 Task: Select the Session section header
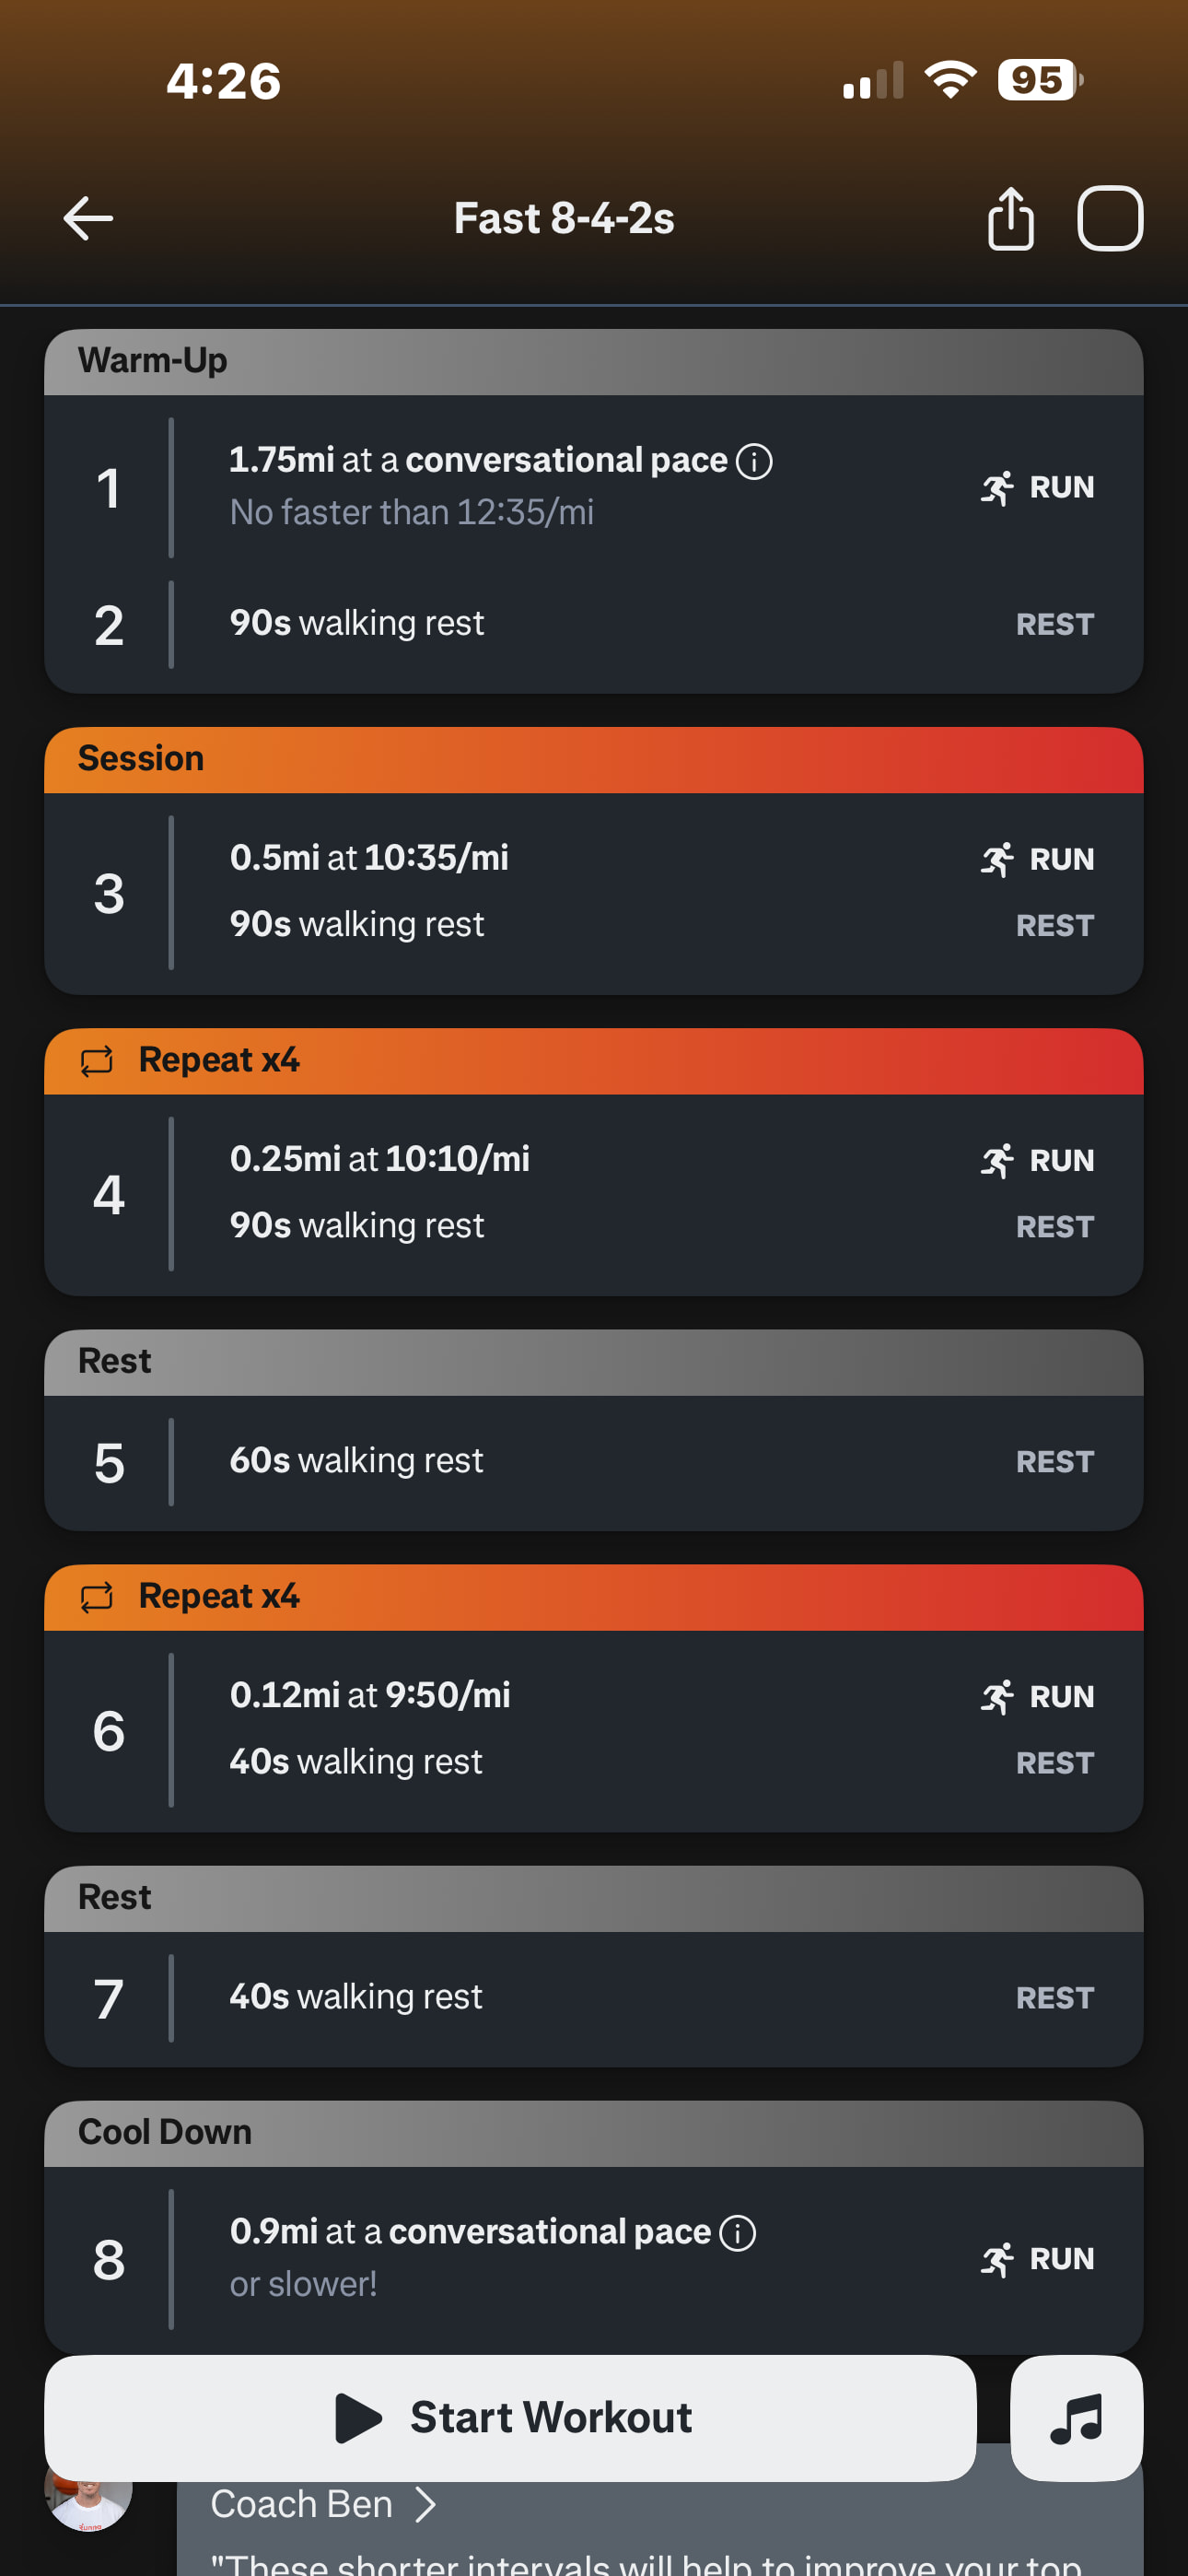click(593, 759)
